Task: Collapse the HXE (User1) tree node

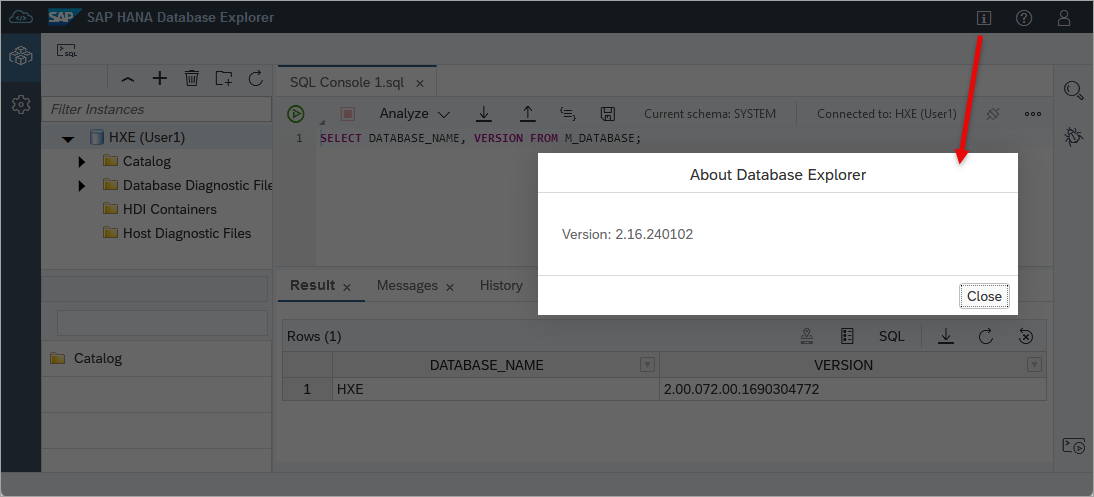Action: coord(68,139)
